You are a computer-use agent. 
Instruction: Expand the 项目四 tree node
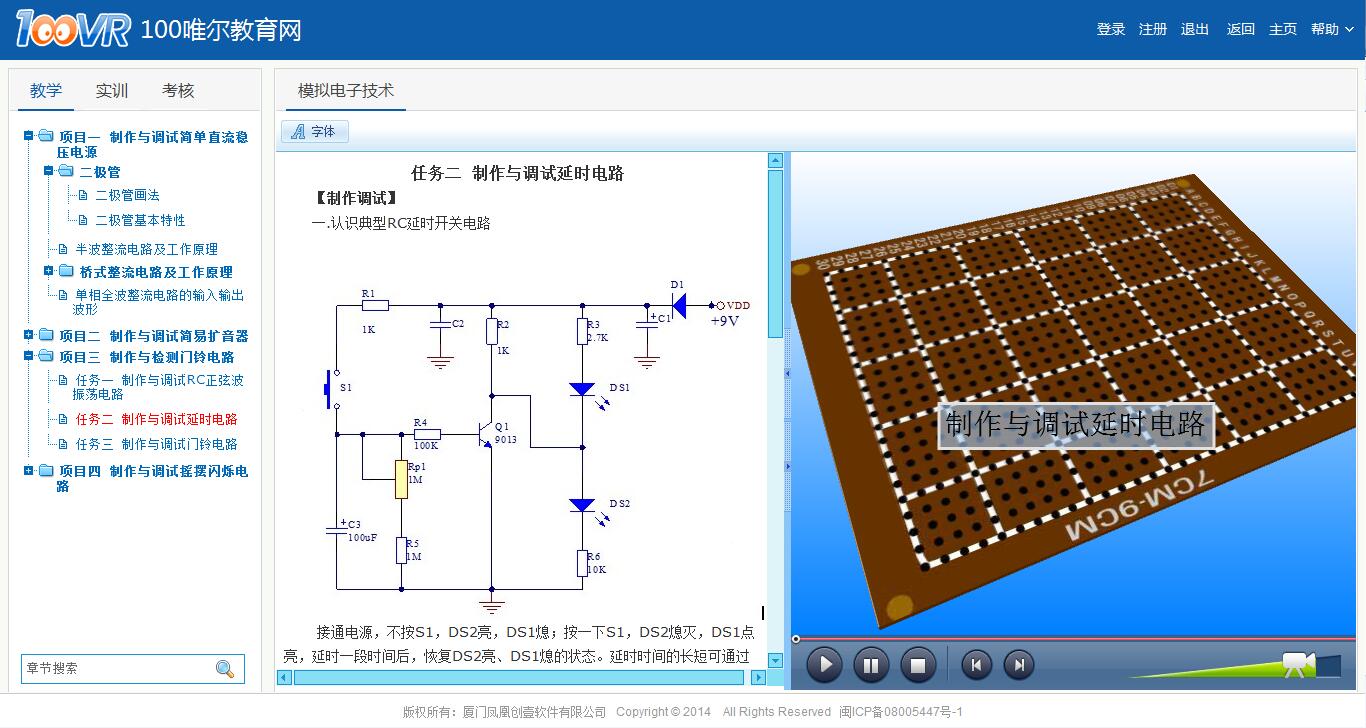29,470
